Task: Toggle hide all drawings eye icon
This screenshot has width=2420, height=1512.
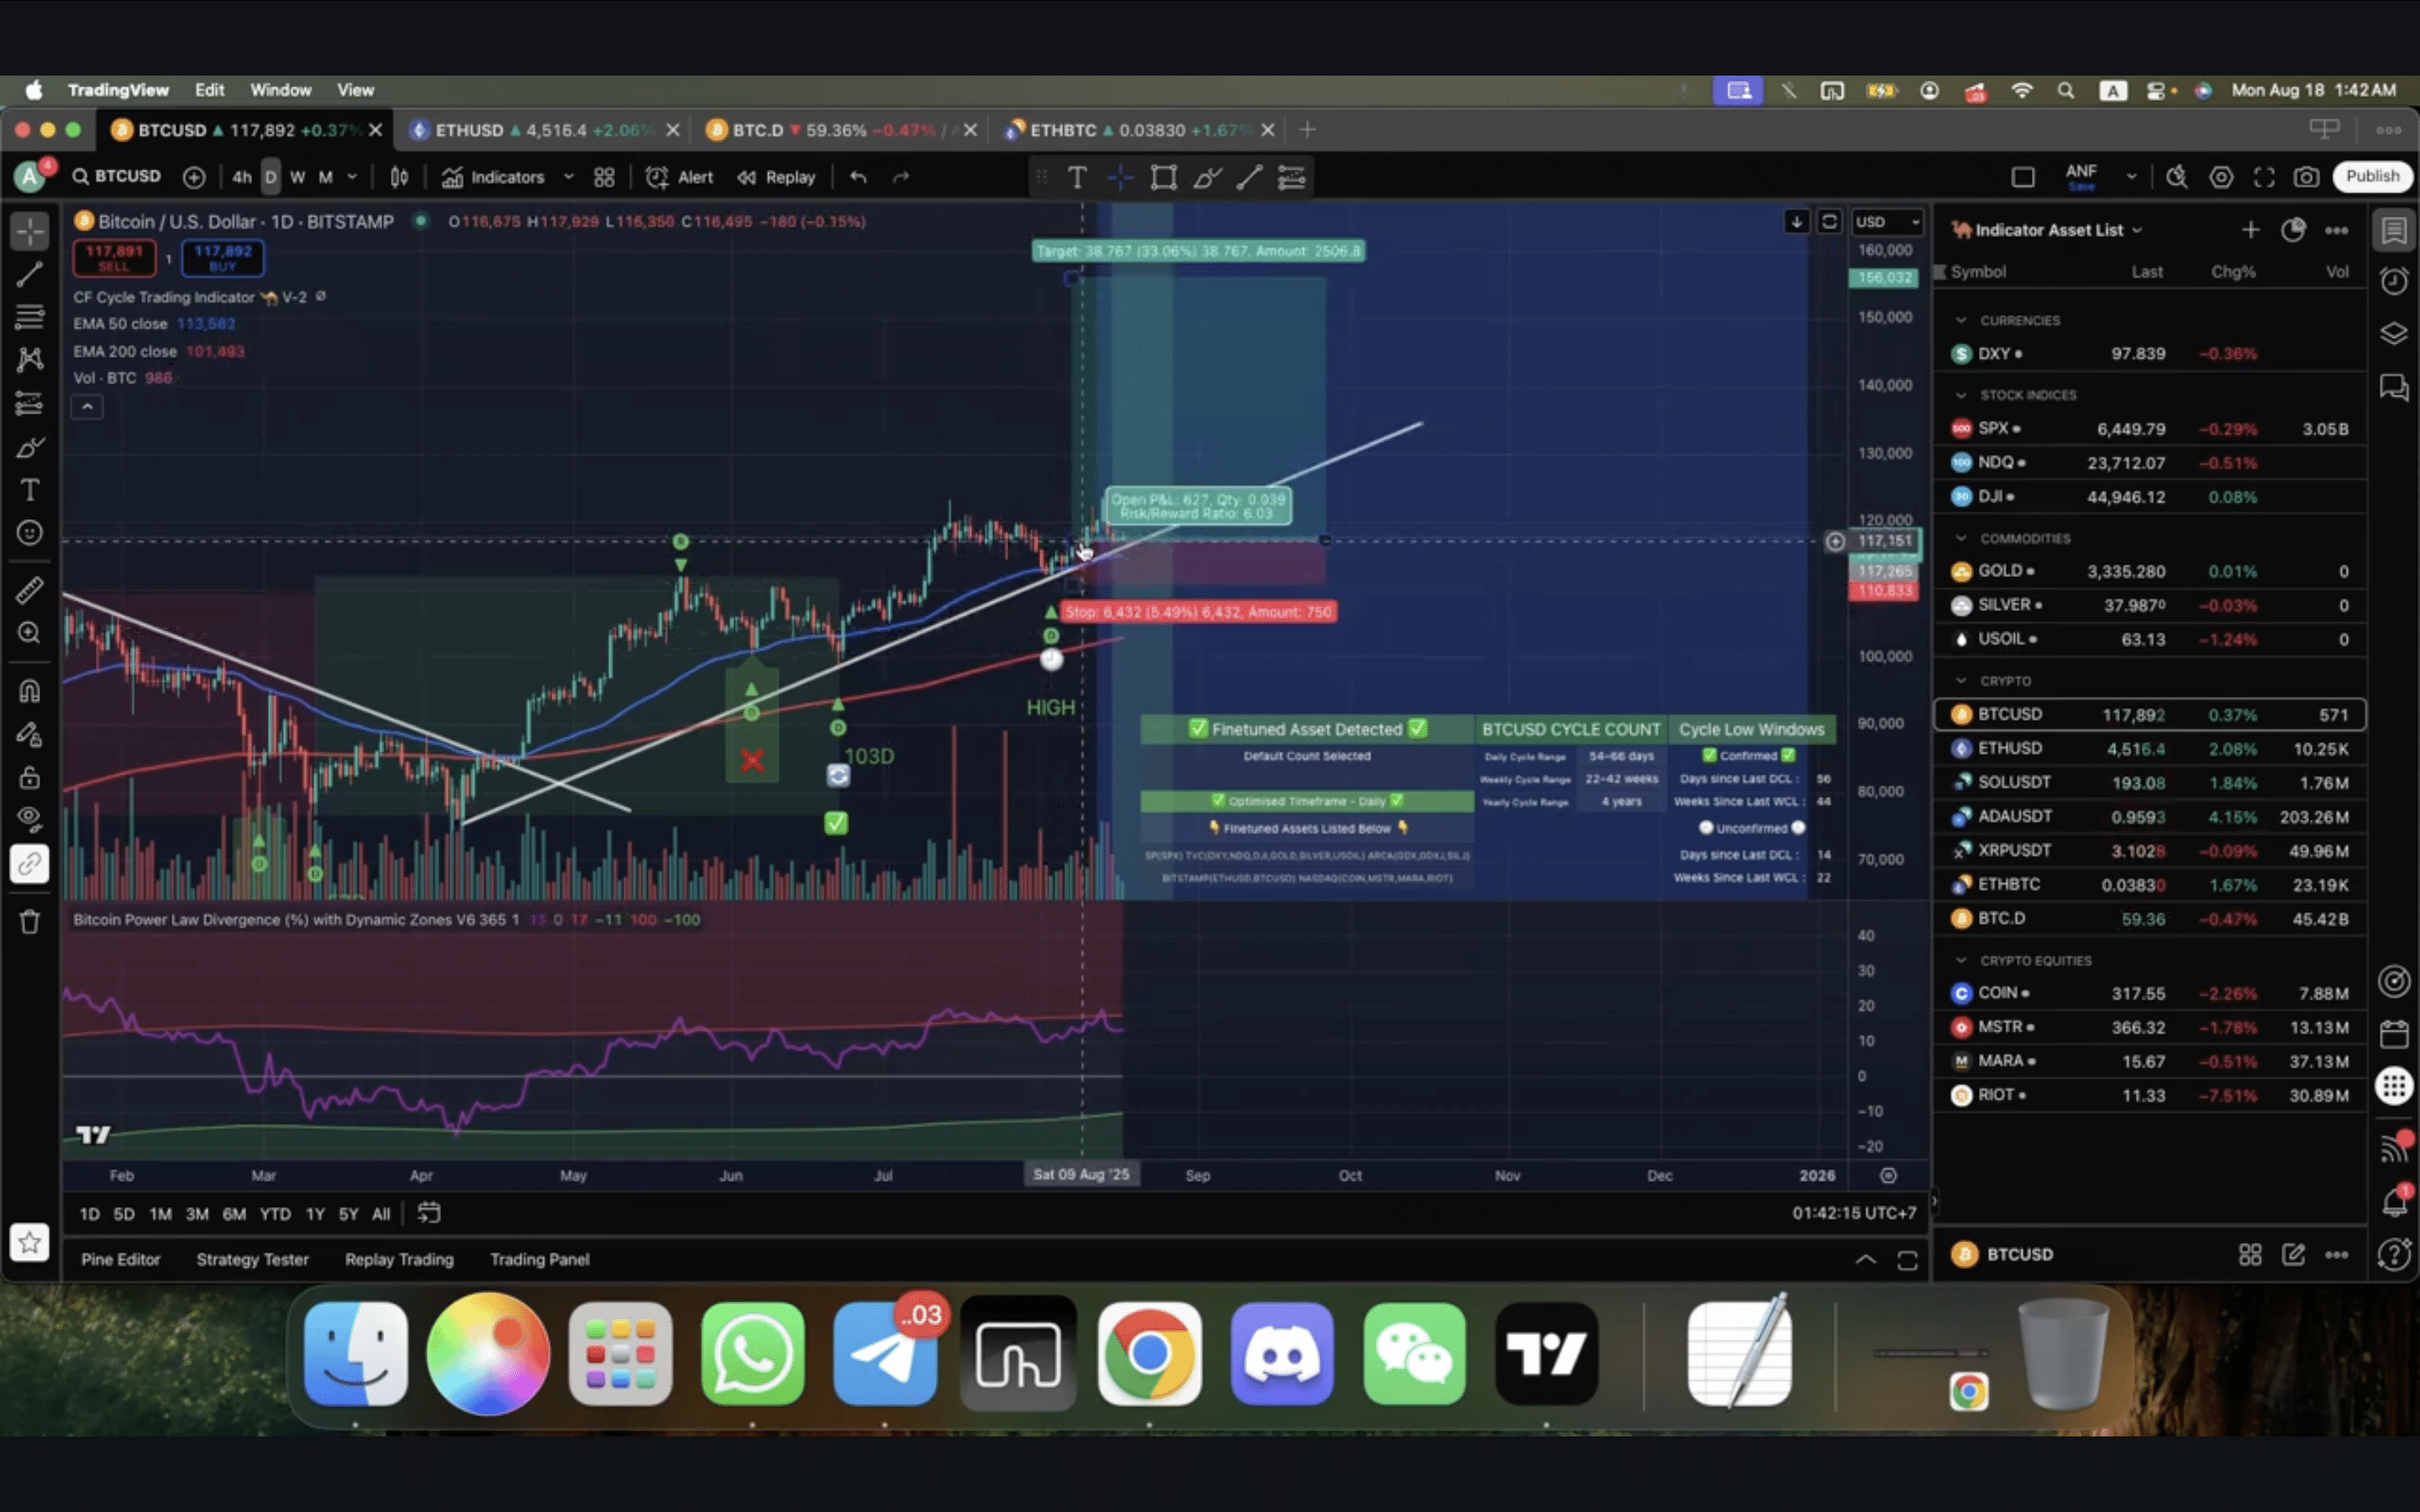Action: (29, 819)
